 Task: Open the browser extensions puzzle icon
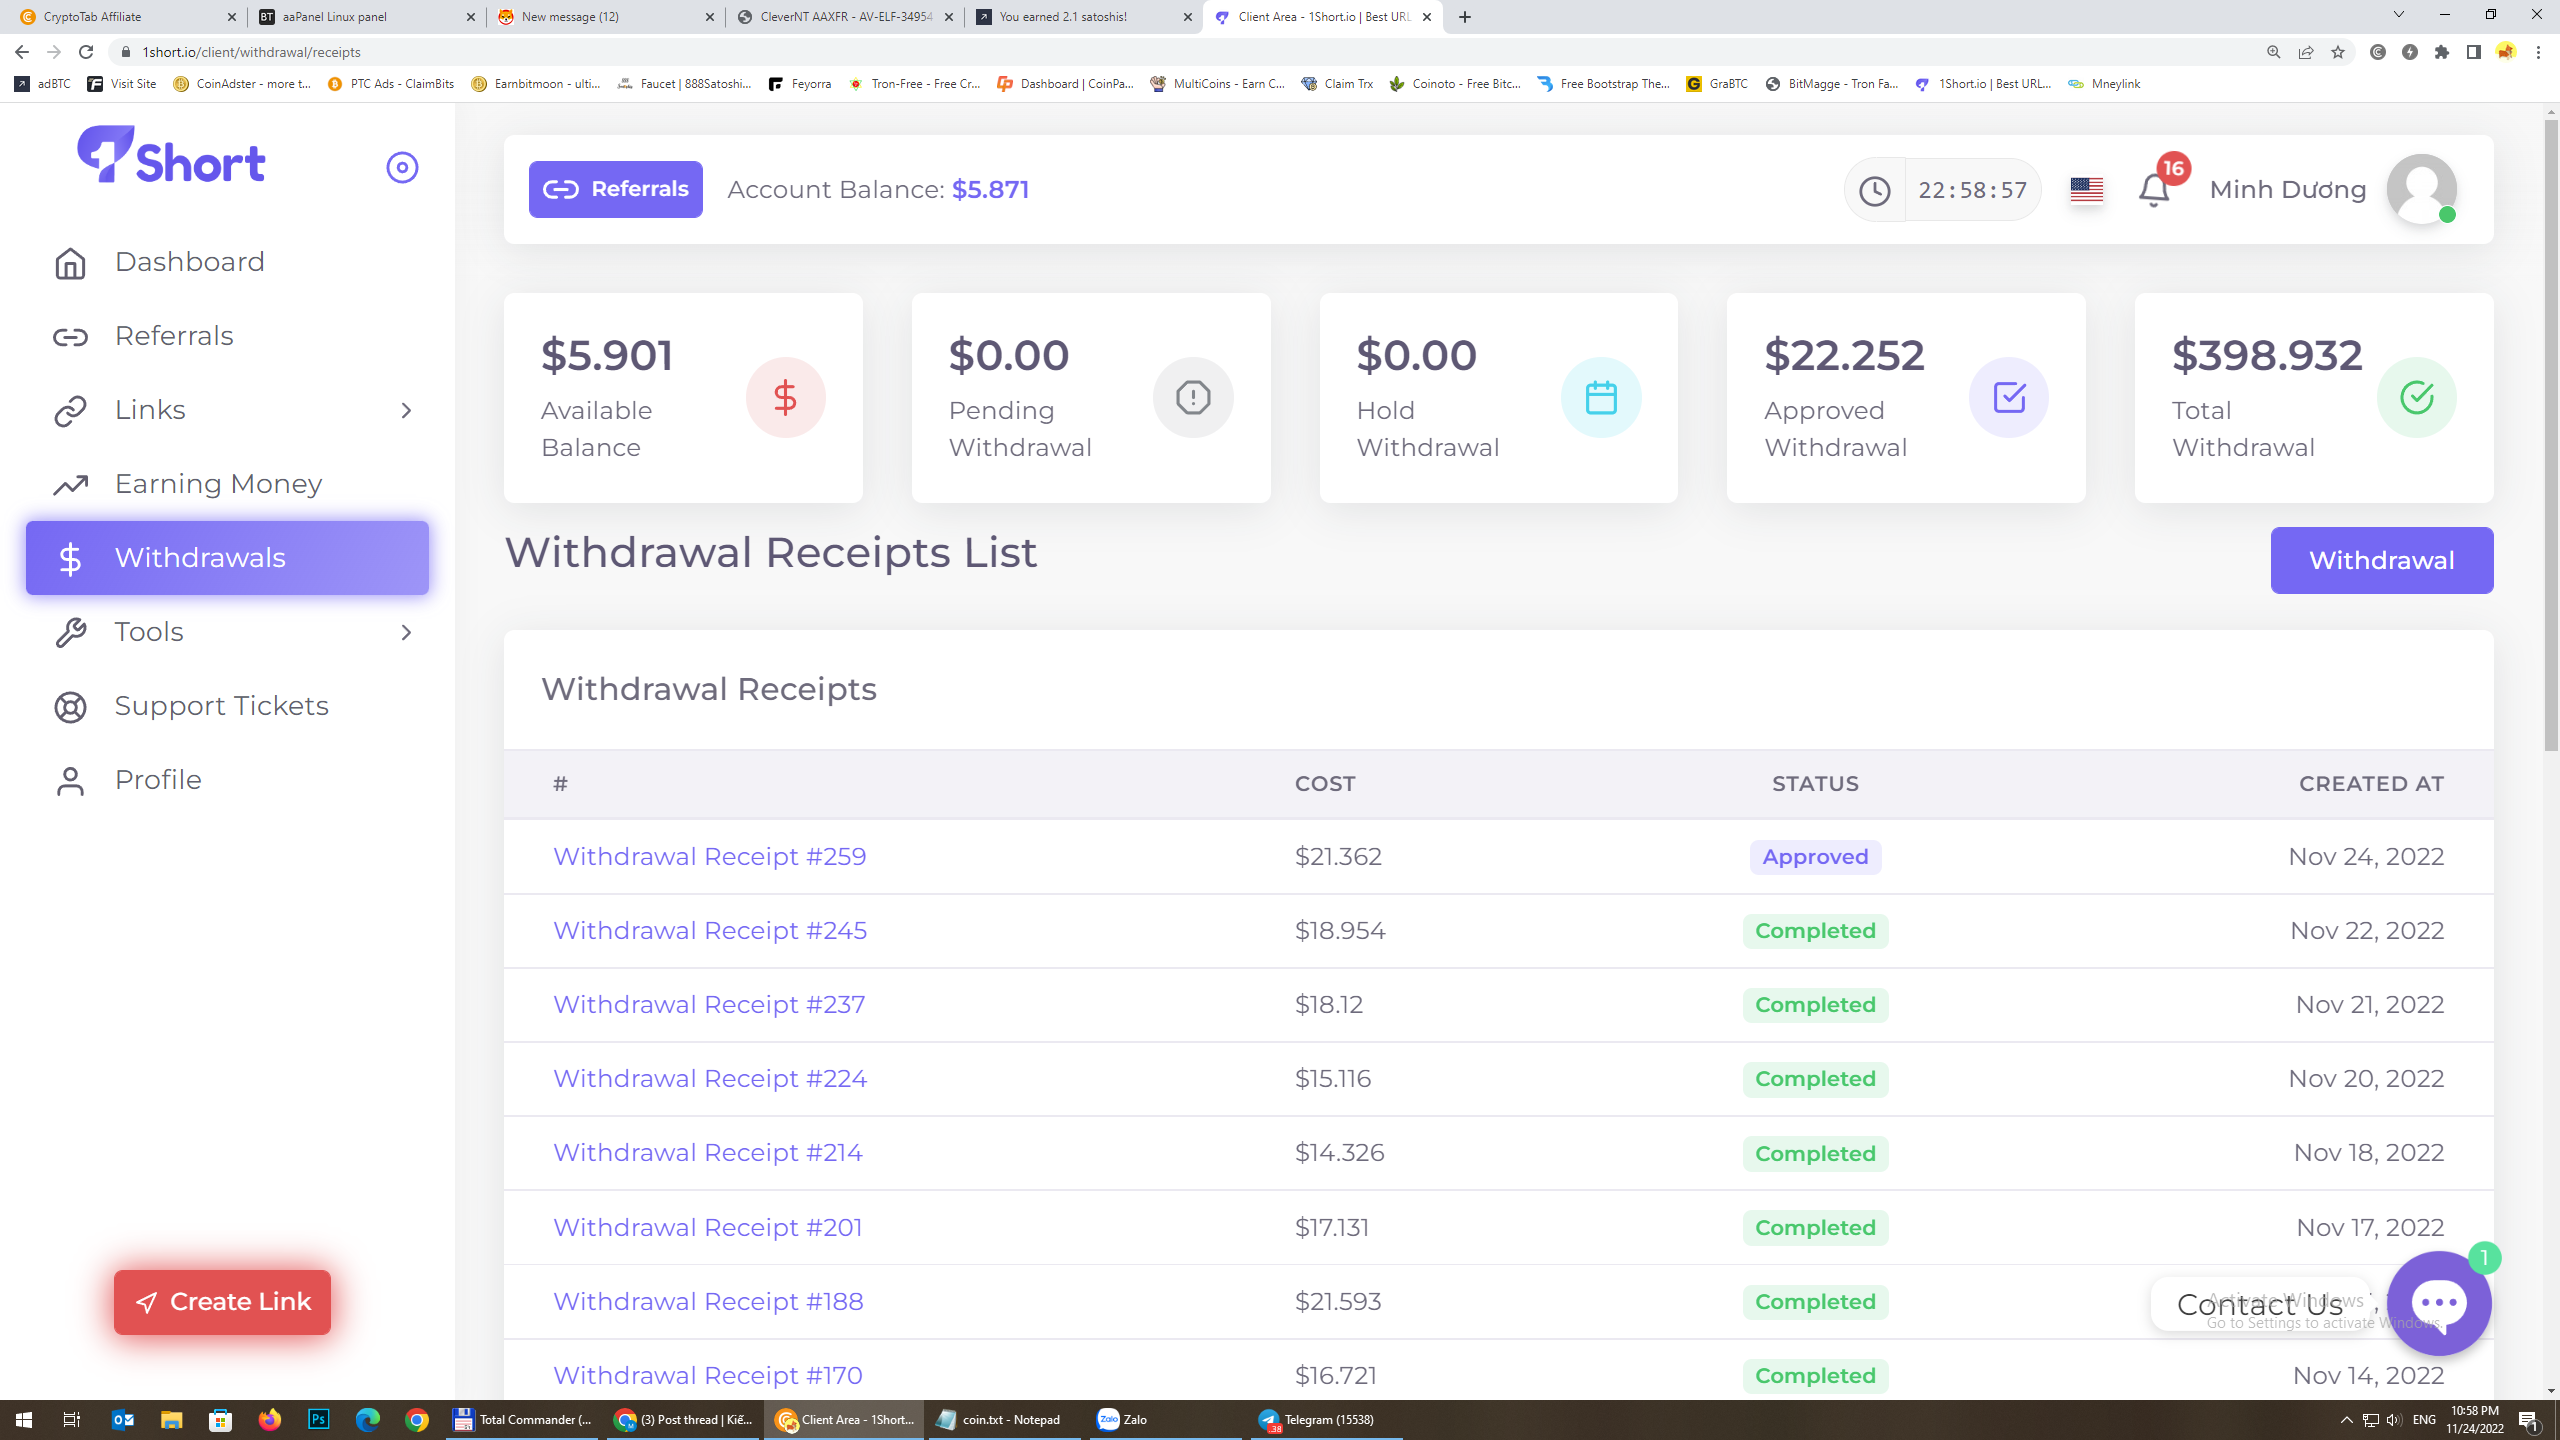[x=2442, y=52]
